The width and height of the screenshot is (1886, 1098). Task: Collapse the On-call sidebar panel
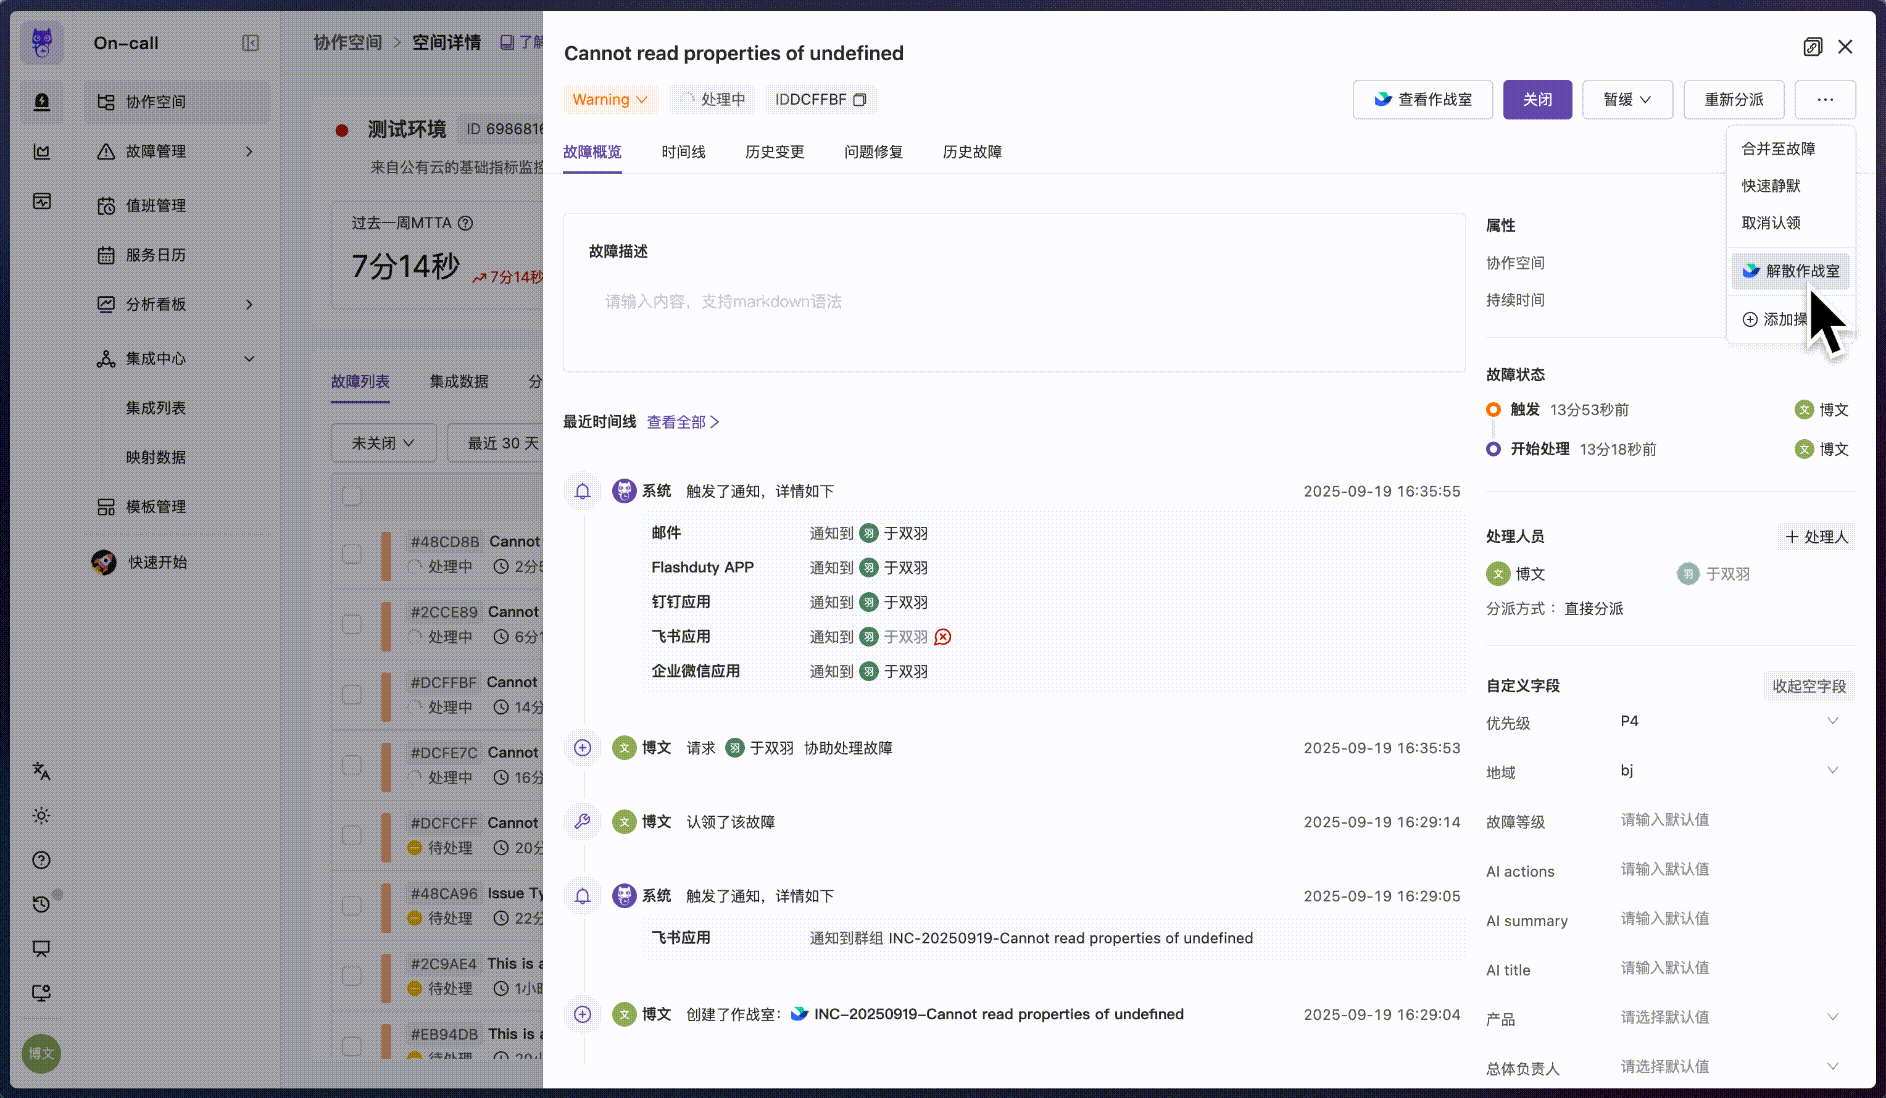(250, 43)
